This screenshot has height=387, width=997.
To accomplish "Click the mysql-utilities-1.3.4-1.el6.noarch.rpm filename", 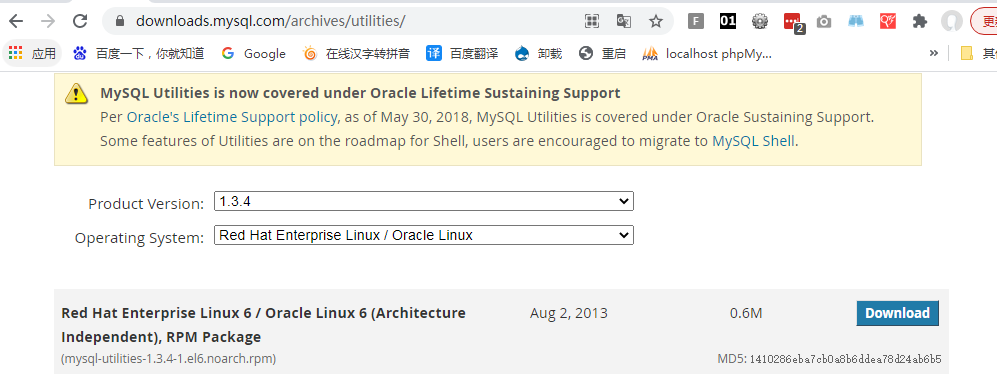I will point(168,359).
